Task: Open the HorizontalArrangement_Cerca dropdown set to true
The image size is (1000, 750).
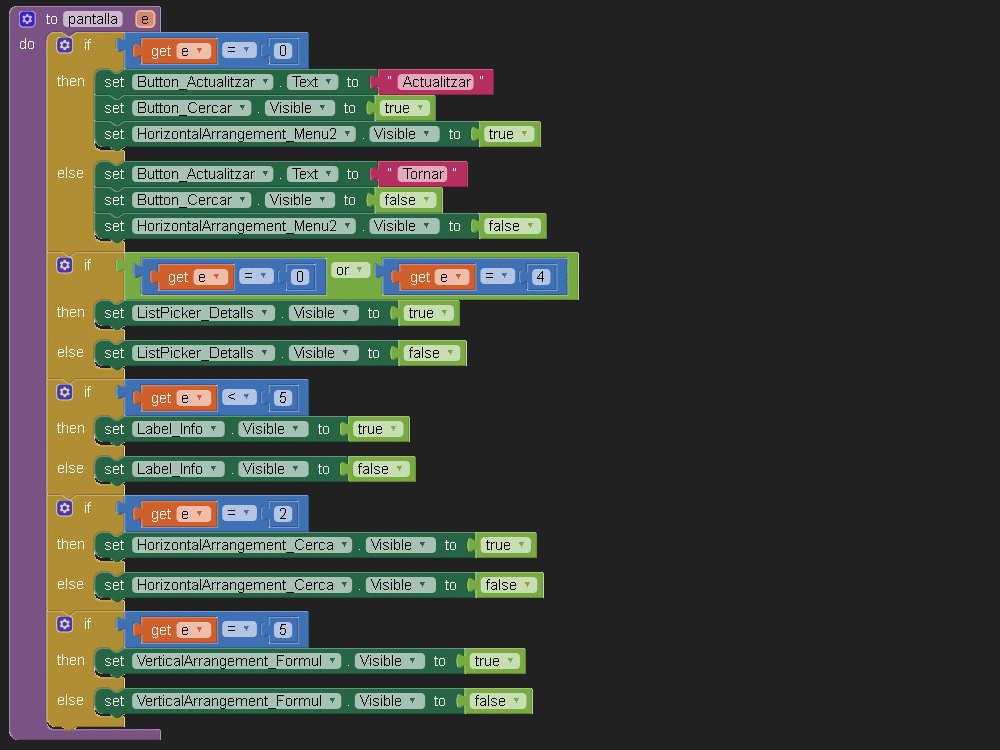Action: [242, 545]
